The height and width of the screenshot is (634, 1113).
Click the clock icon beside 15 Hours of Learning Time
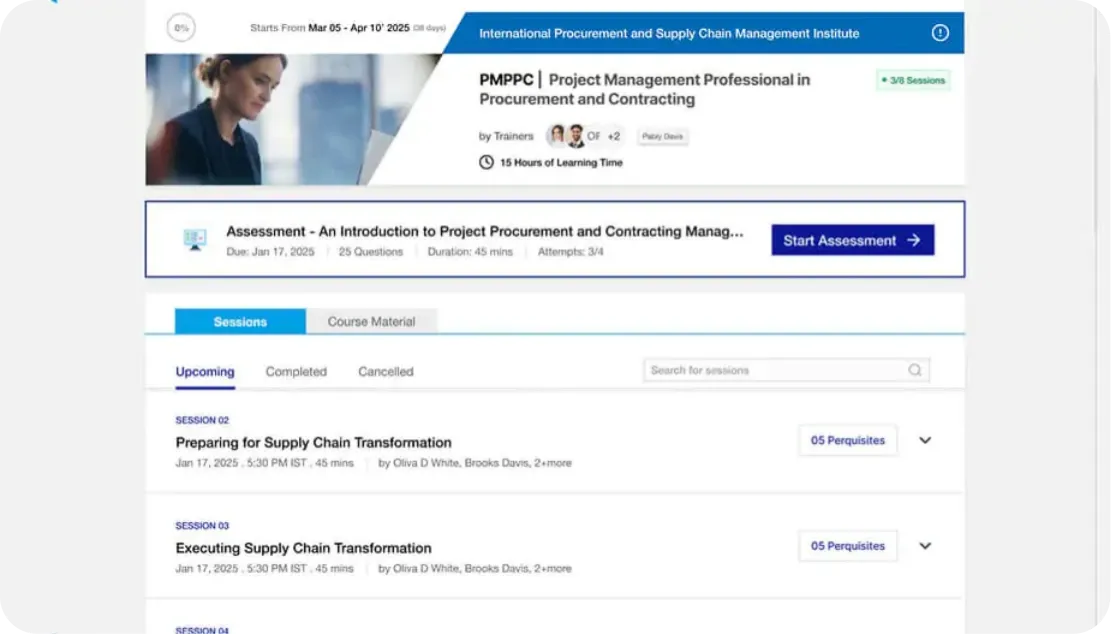point(486,162)
